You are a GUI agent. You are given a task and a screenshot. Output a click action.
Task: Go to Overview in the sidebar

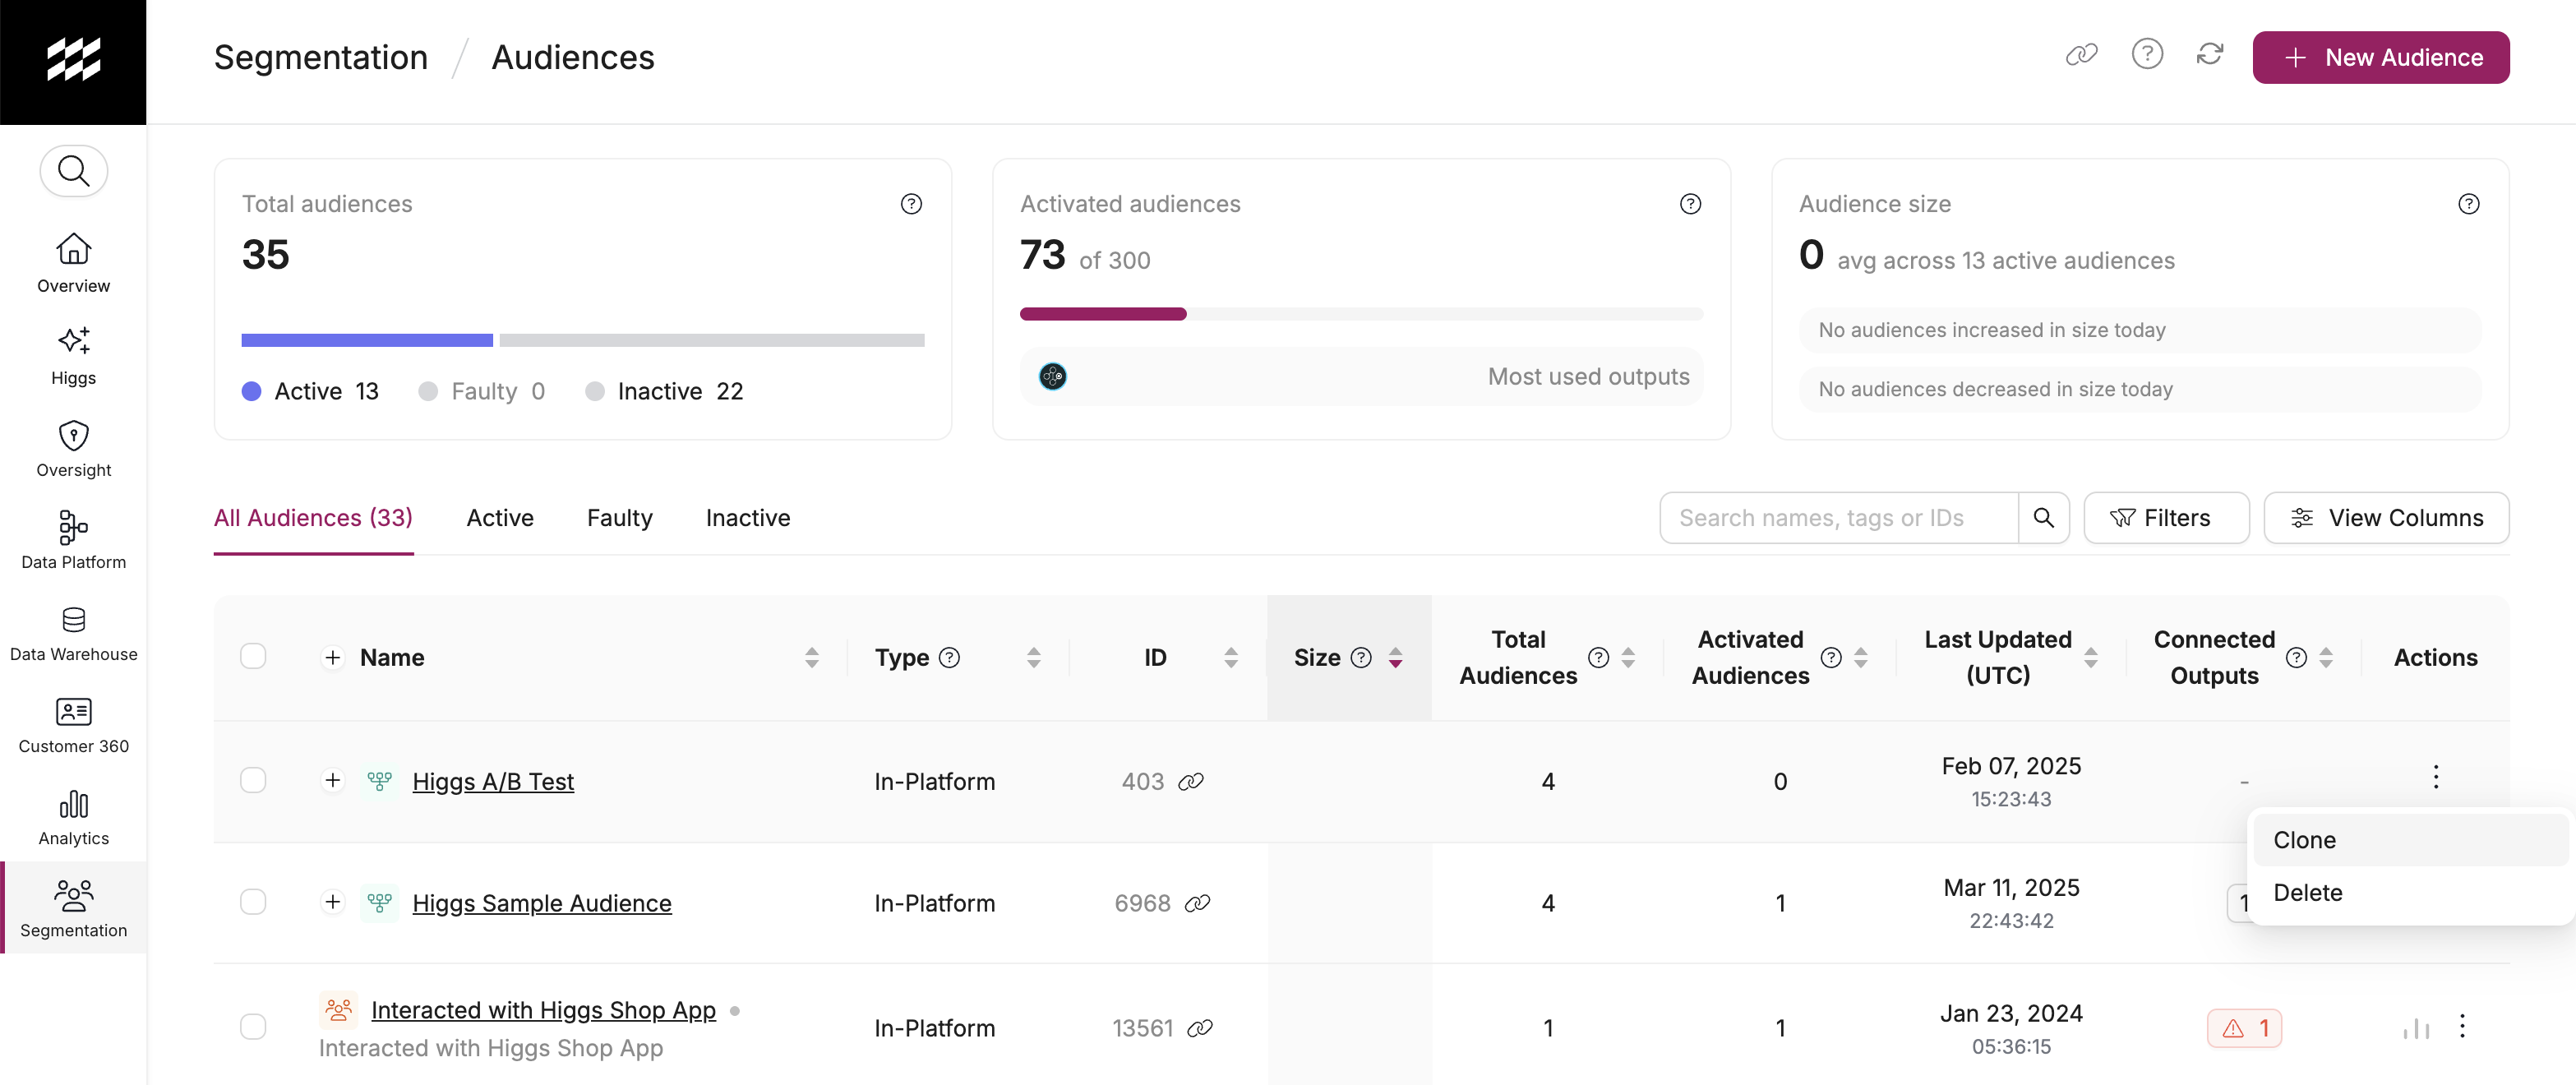click(x=73, y=263)
